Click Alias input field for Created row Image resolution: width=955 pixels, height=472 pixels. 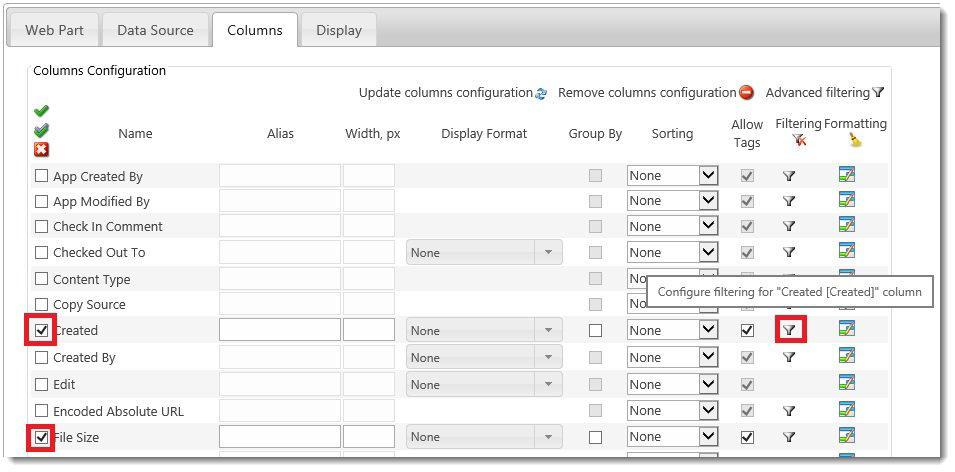[x=280, y=330]
